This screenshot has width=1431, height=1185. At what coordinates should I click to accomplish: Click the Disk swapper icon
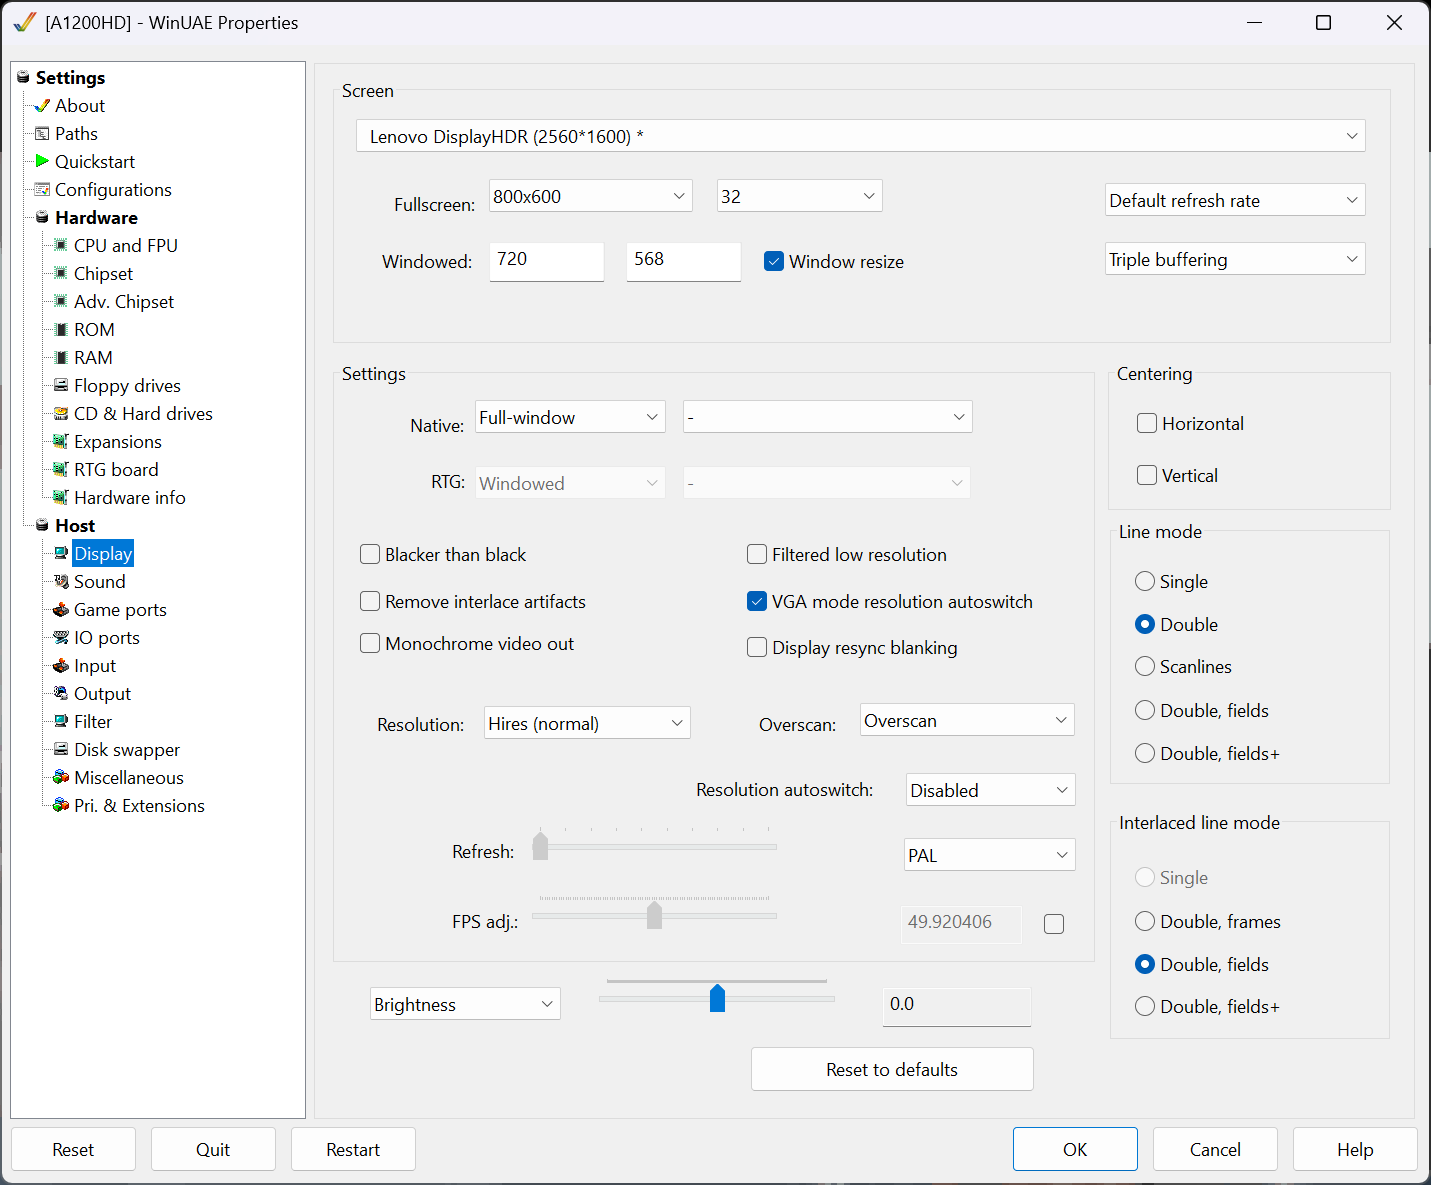point(61,749)
